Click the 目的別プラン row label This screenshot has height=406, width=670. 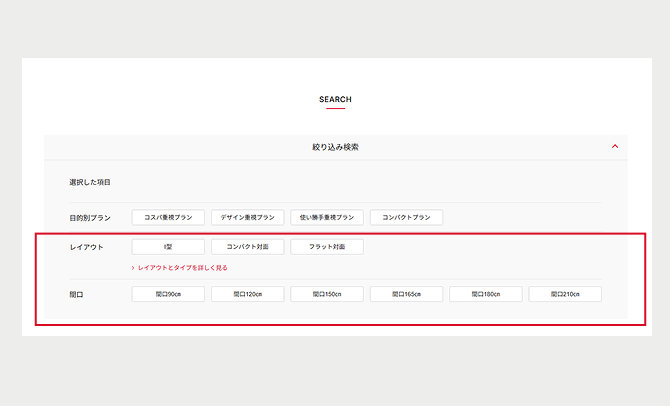90,218
